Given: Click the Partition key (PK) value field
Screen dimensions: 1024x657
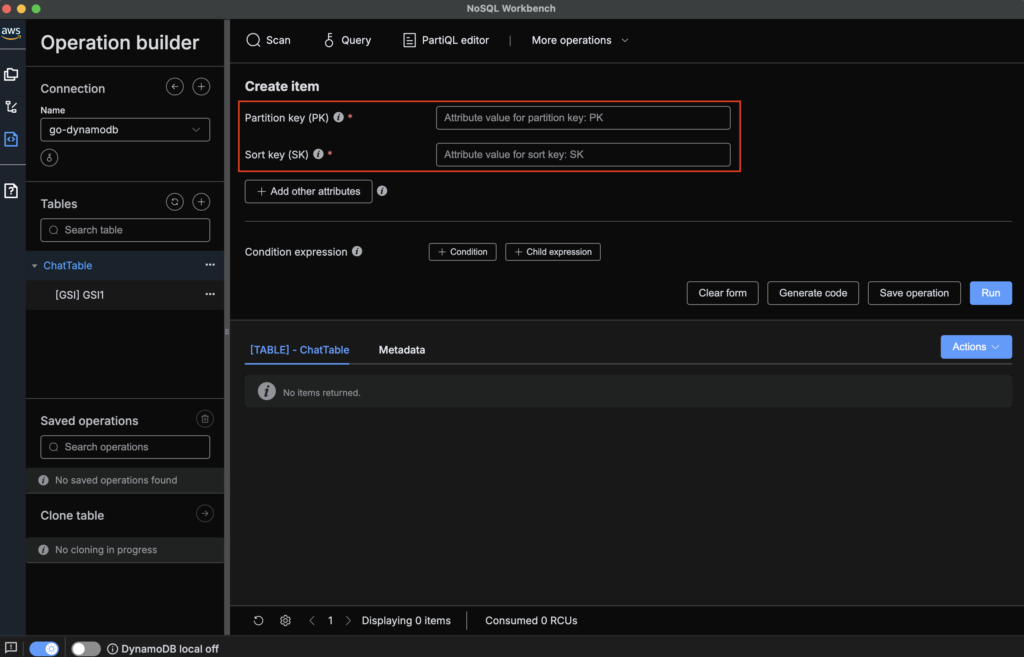Looking at the screenshot, I should tap(582, 118).
